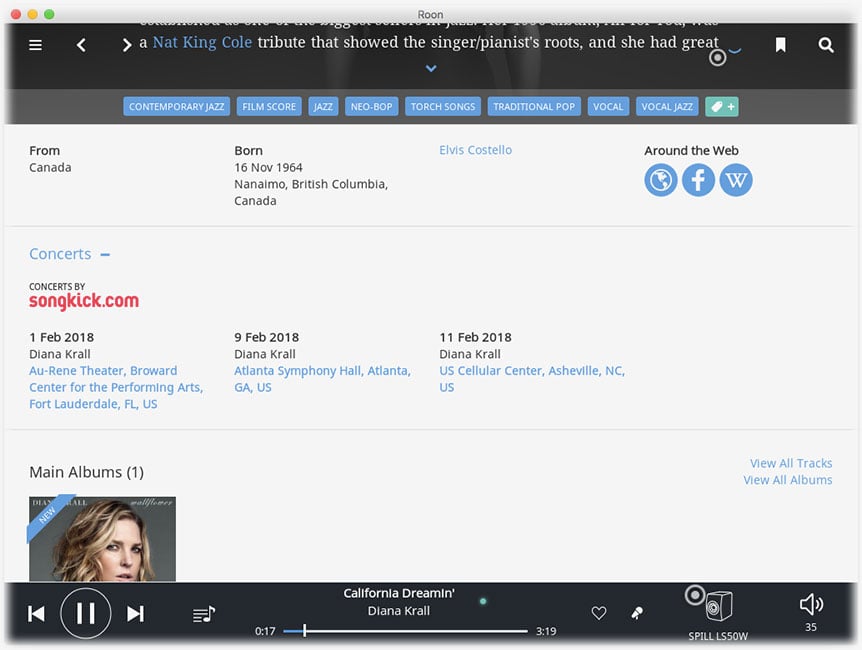Go back with the left arrow
The image size is (862, 650).
(81, 45)
